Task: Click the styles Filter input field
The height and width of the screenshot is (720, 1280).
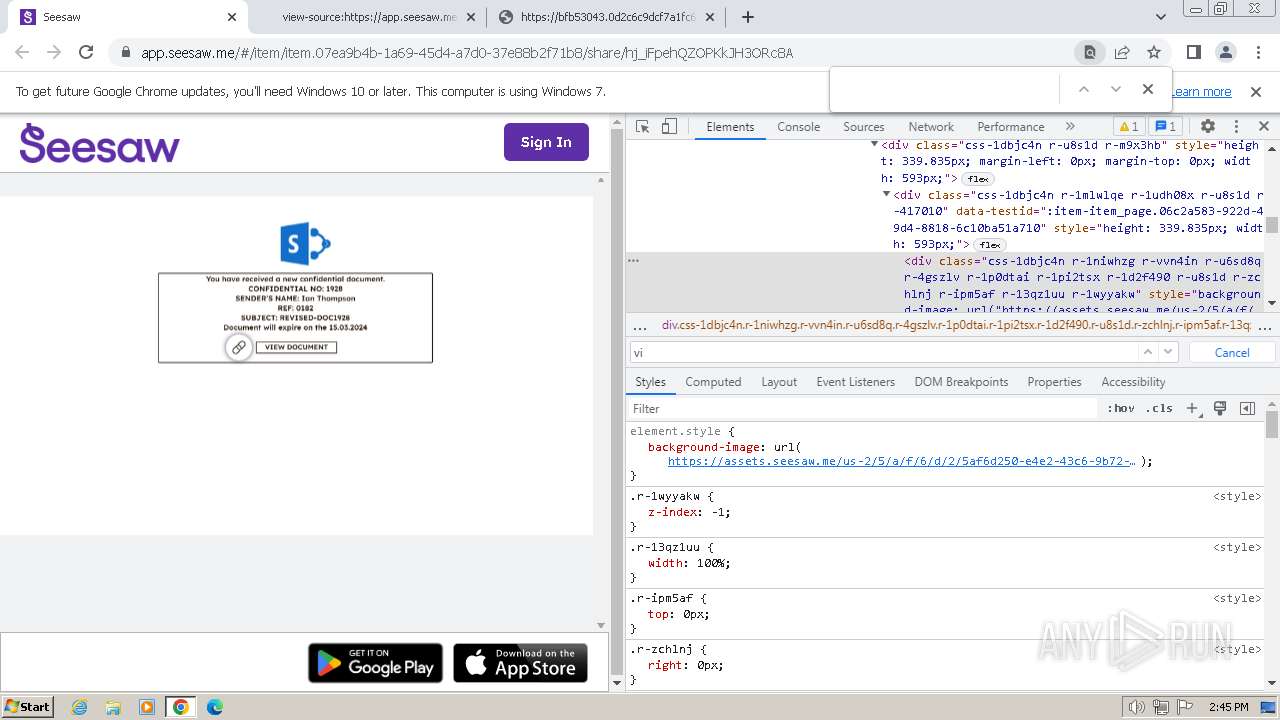Action: pos(863,408)
